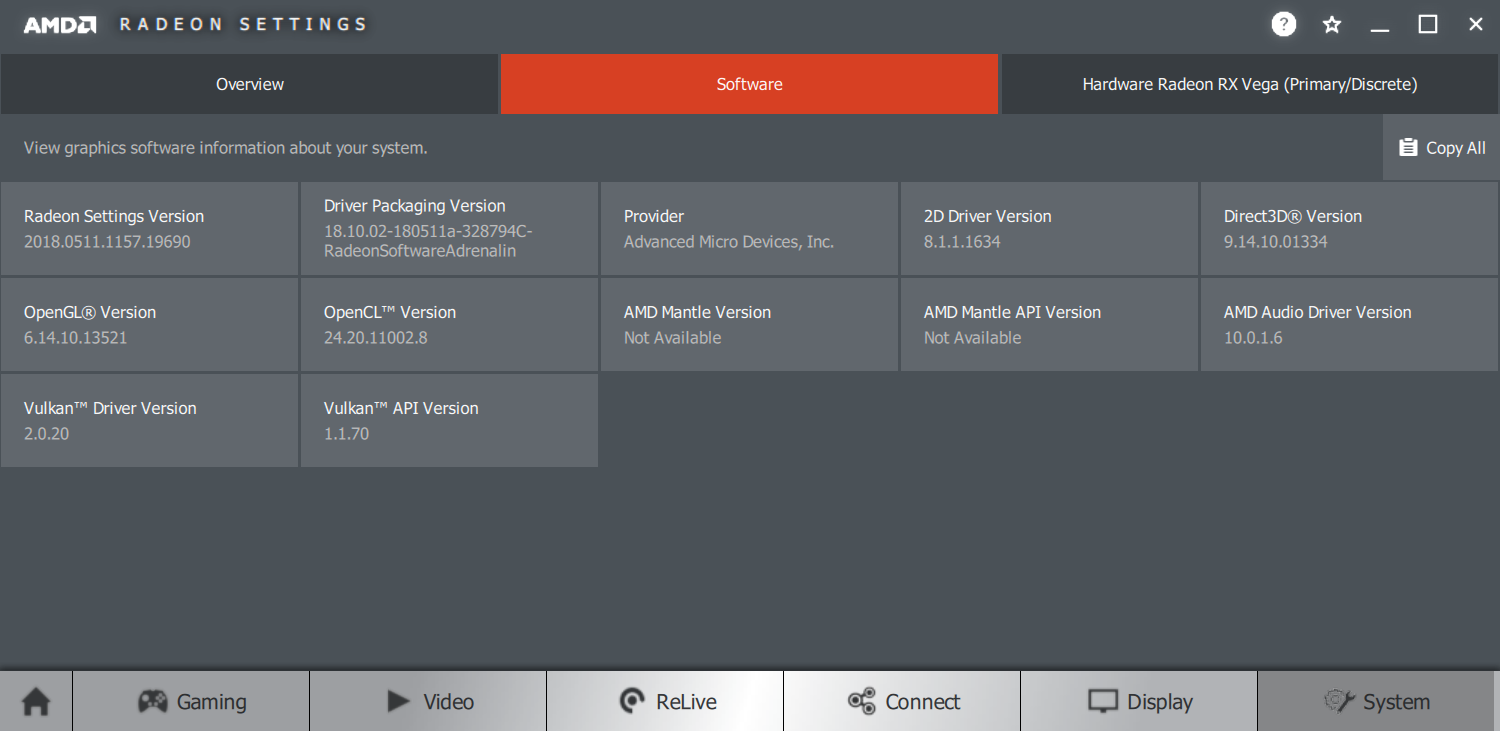Open the Gaming section
This screenshot has height=731, width=1500.
click(191, 701)
